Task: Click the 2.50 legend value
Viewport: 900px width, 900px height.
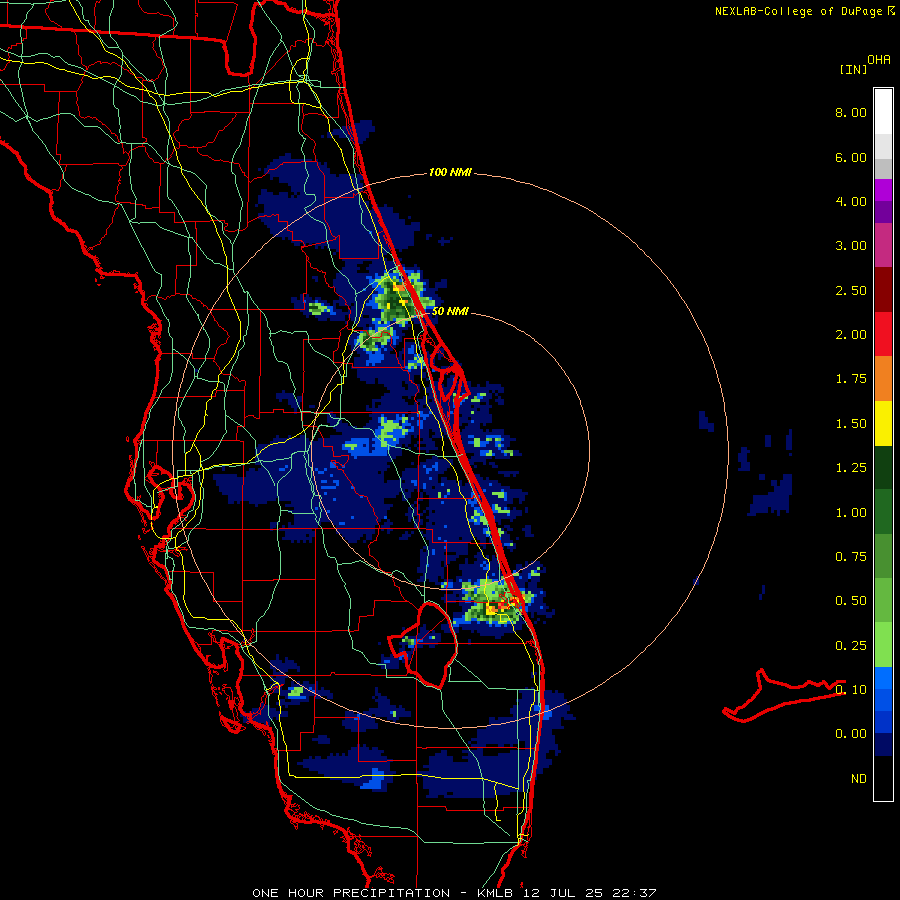Action: pyautogui.click(x=851, y=290)
